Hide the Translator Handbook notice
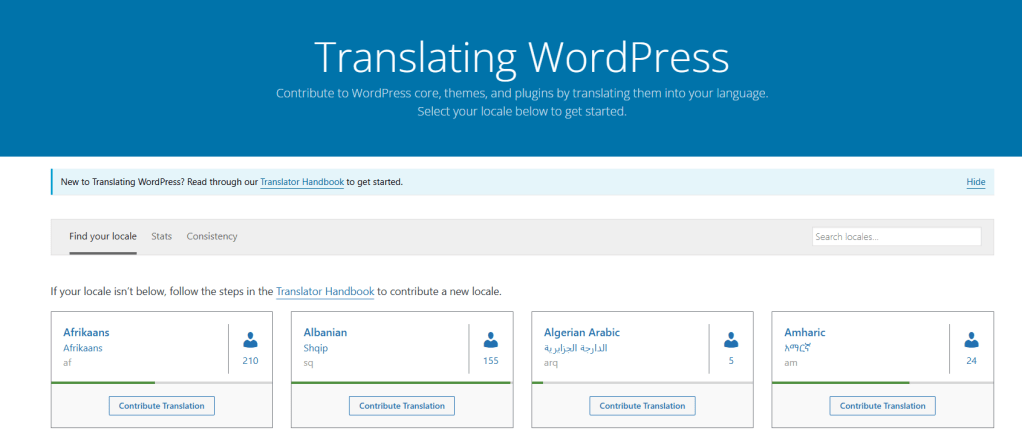Viewport: 1022px width, 442px height. coord(976,182)
